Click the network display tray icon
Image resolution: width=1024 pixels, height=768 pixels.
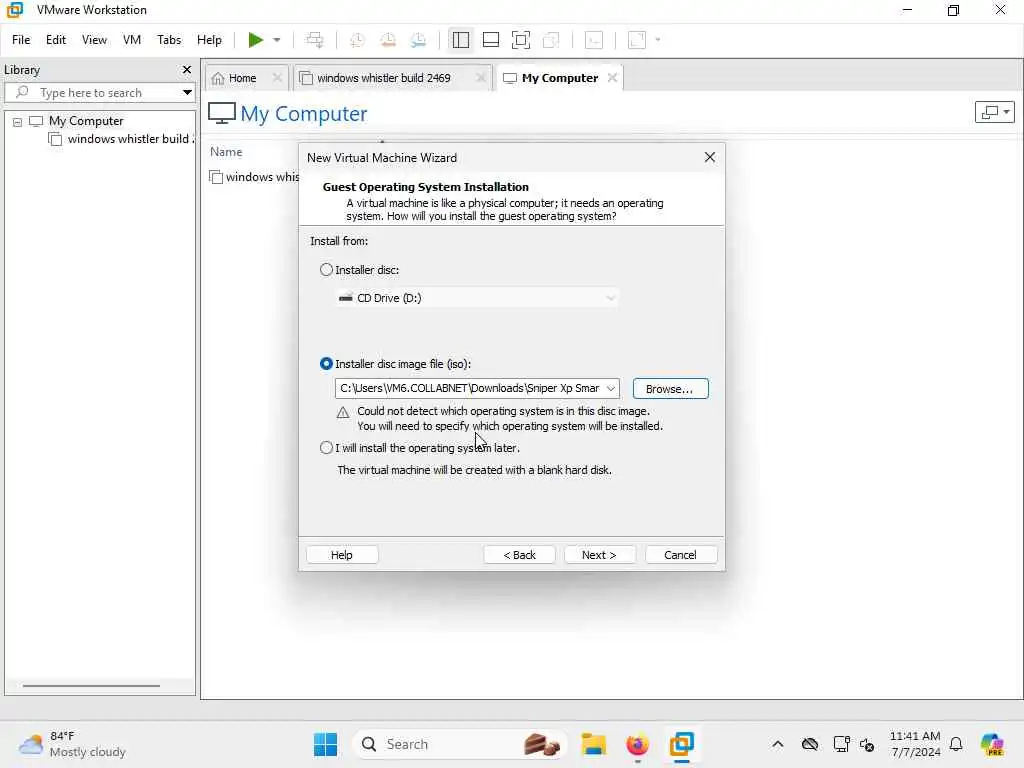pyautogui.click(x=841, y=744)
